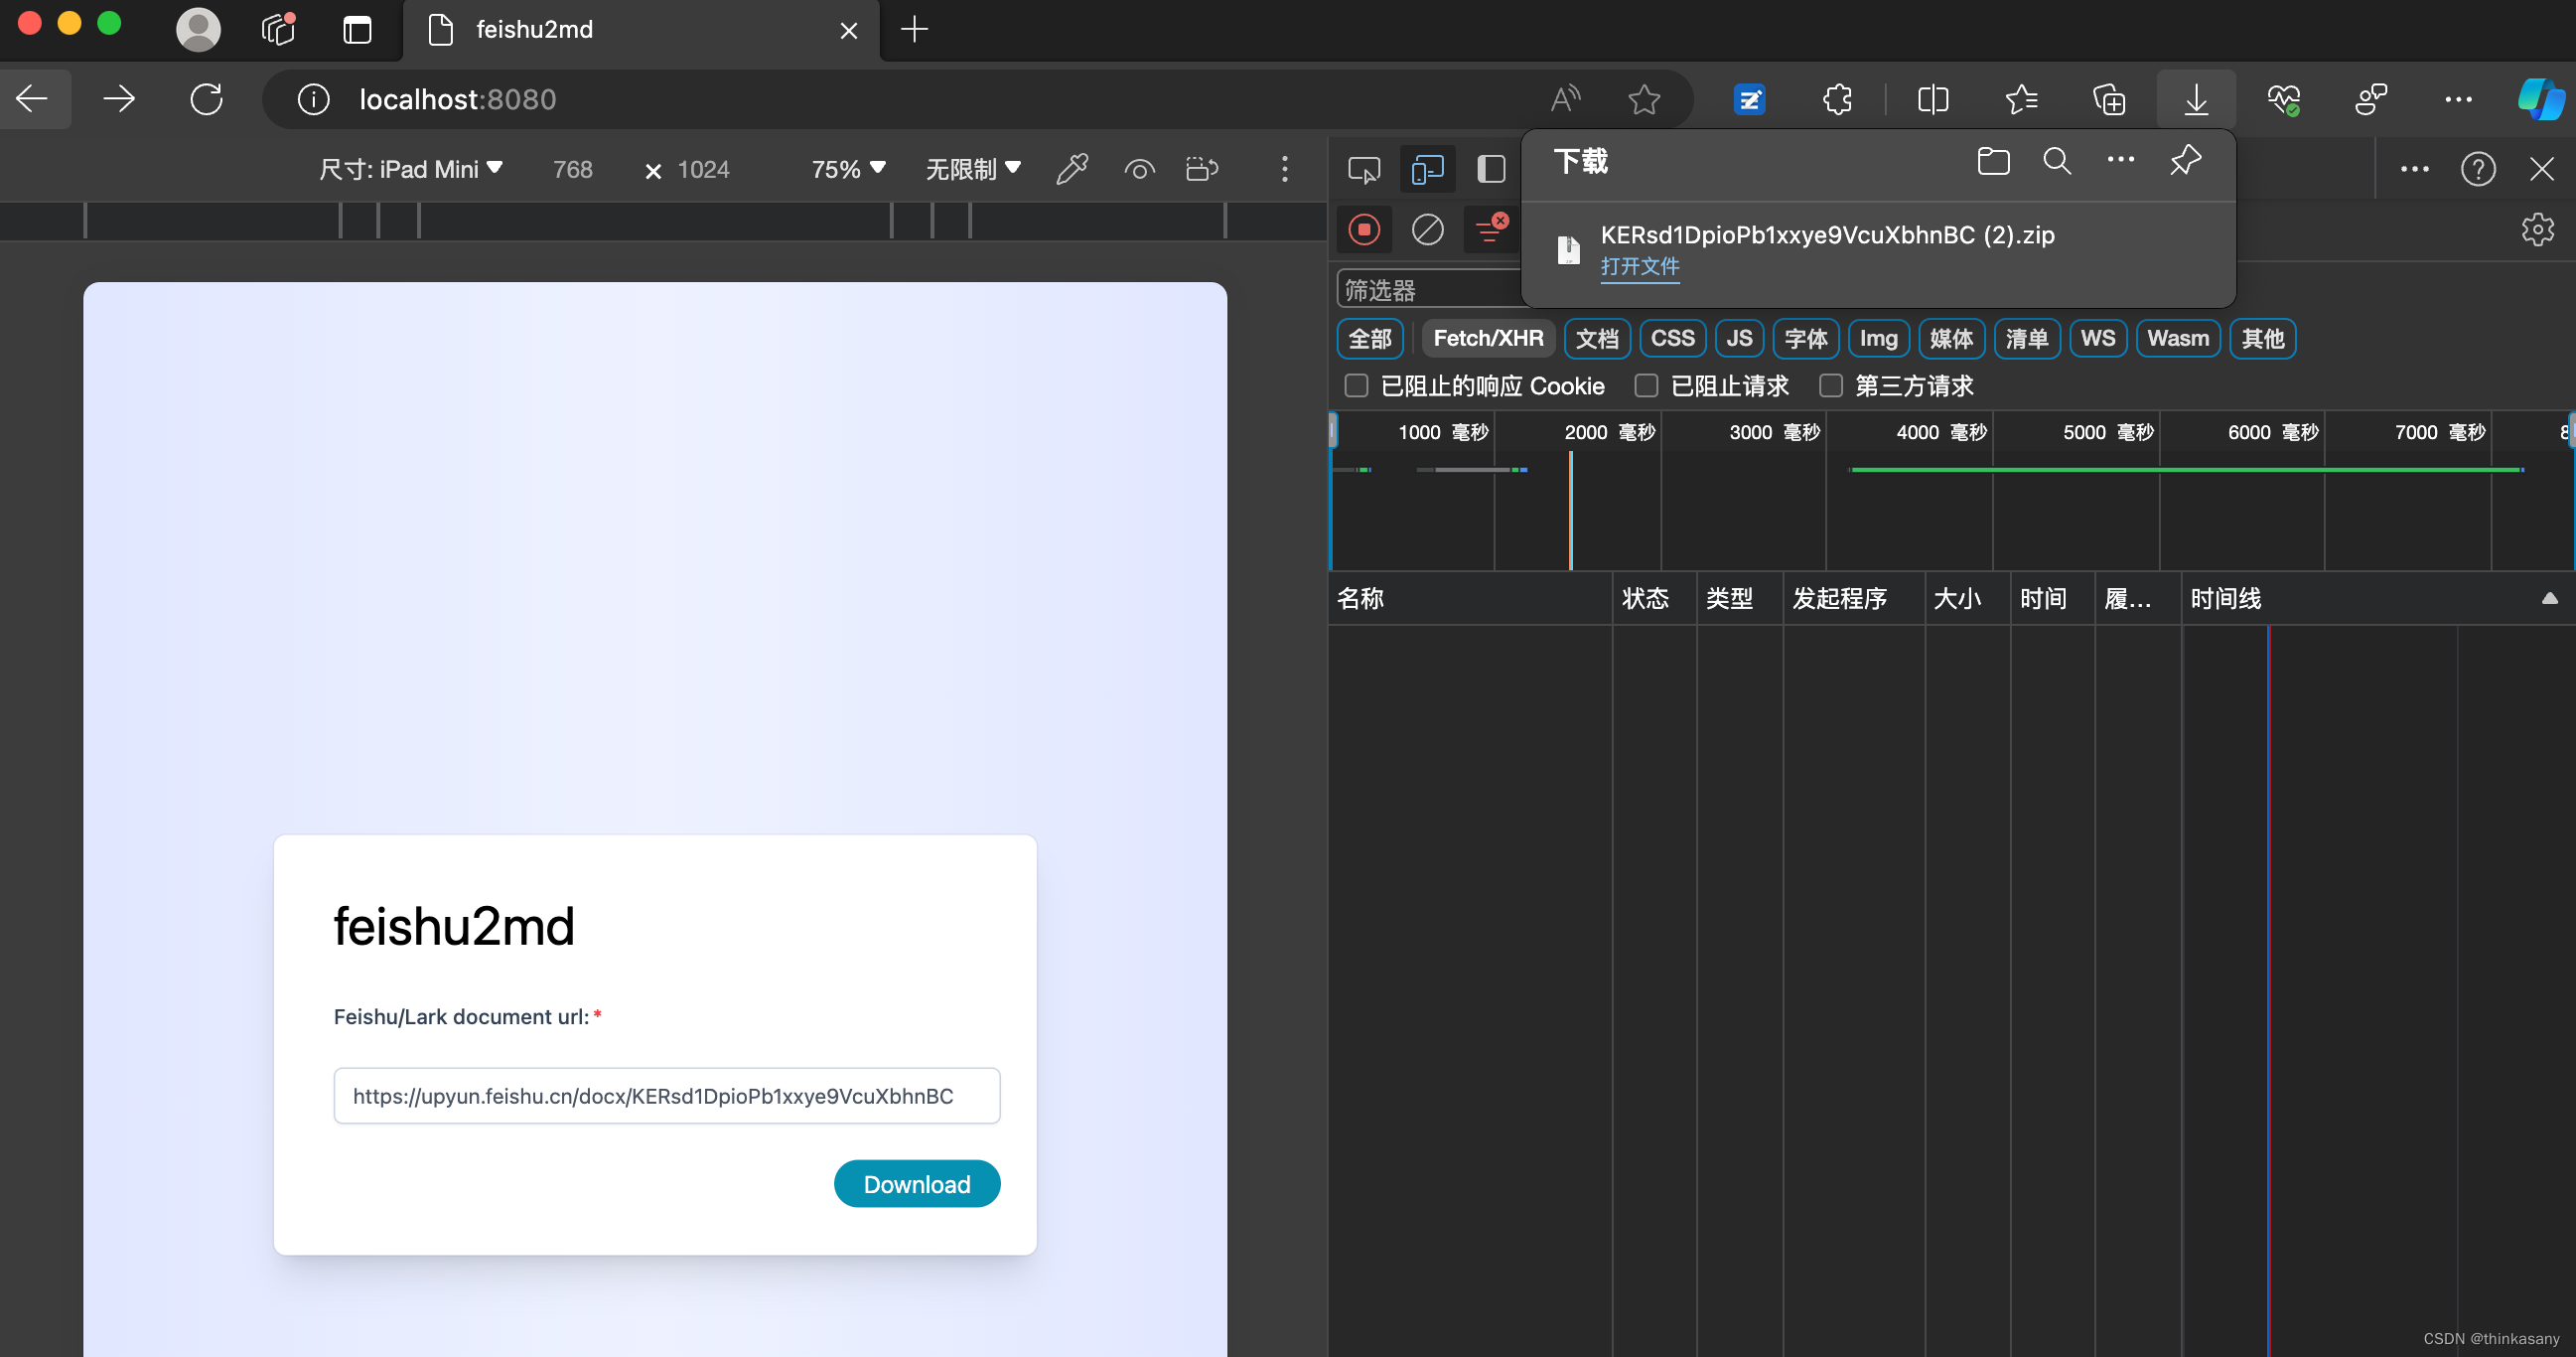The height and width of the screenshot is (1357, 2576).
Task: Click the Feishu document URL input field
Action: pos(666,1096)
